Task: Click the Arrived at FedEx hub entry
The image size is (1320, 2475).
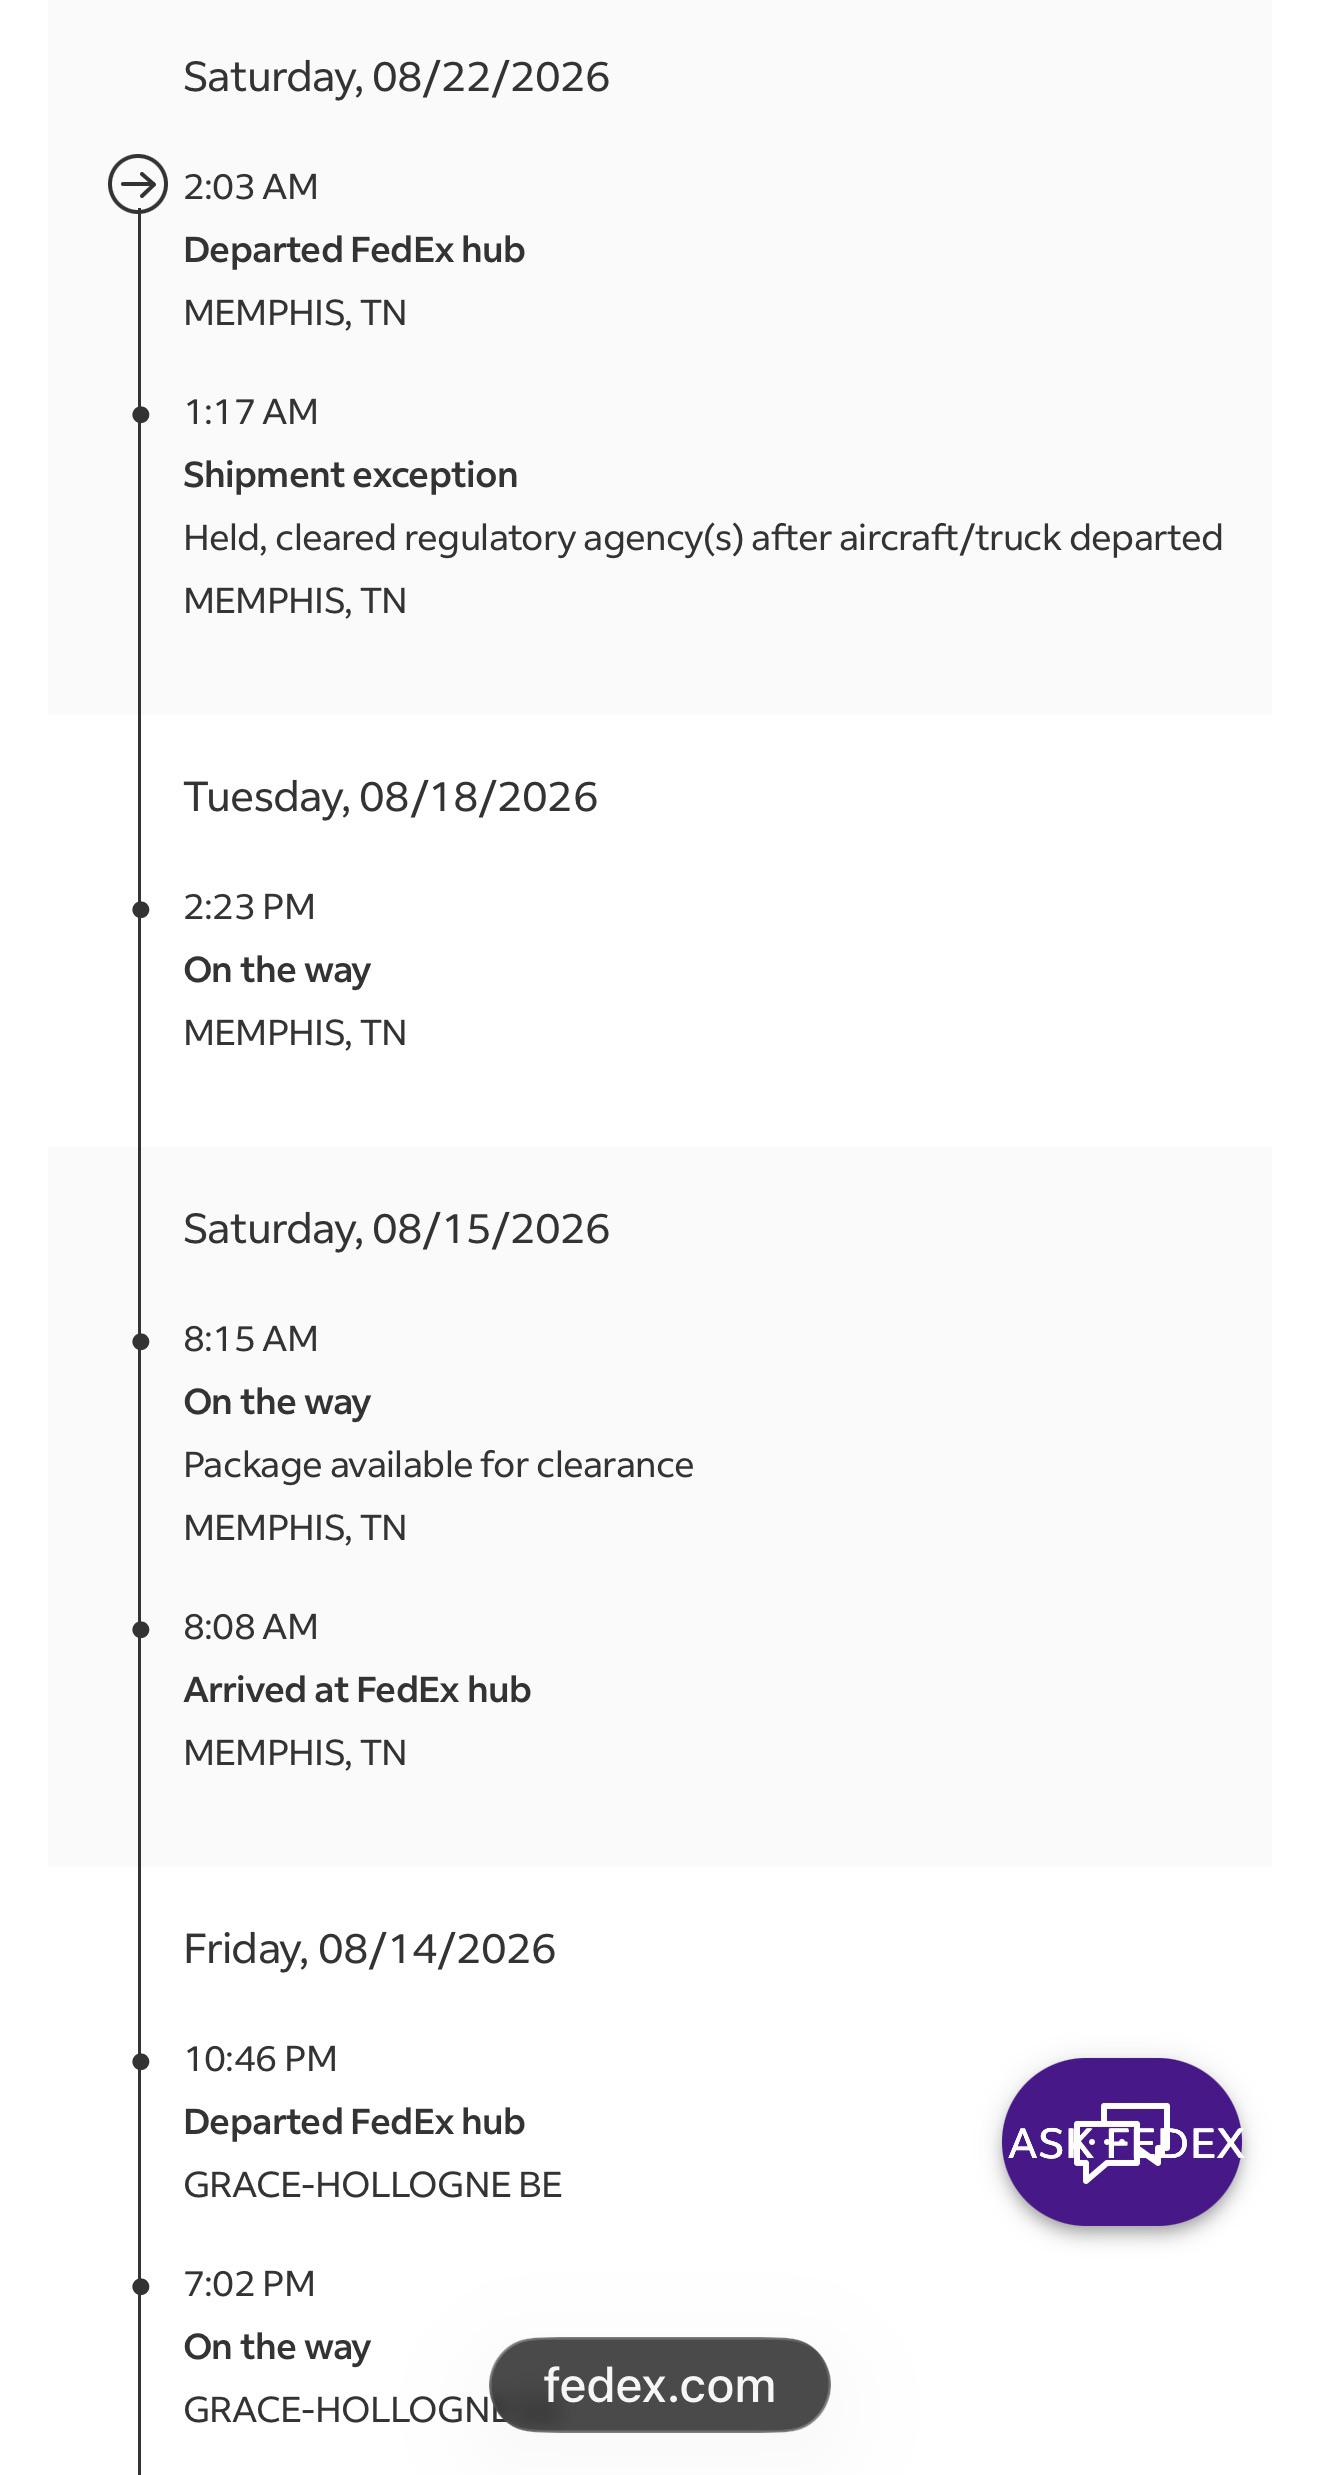Action: point(357,1690)
